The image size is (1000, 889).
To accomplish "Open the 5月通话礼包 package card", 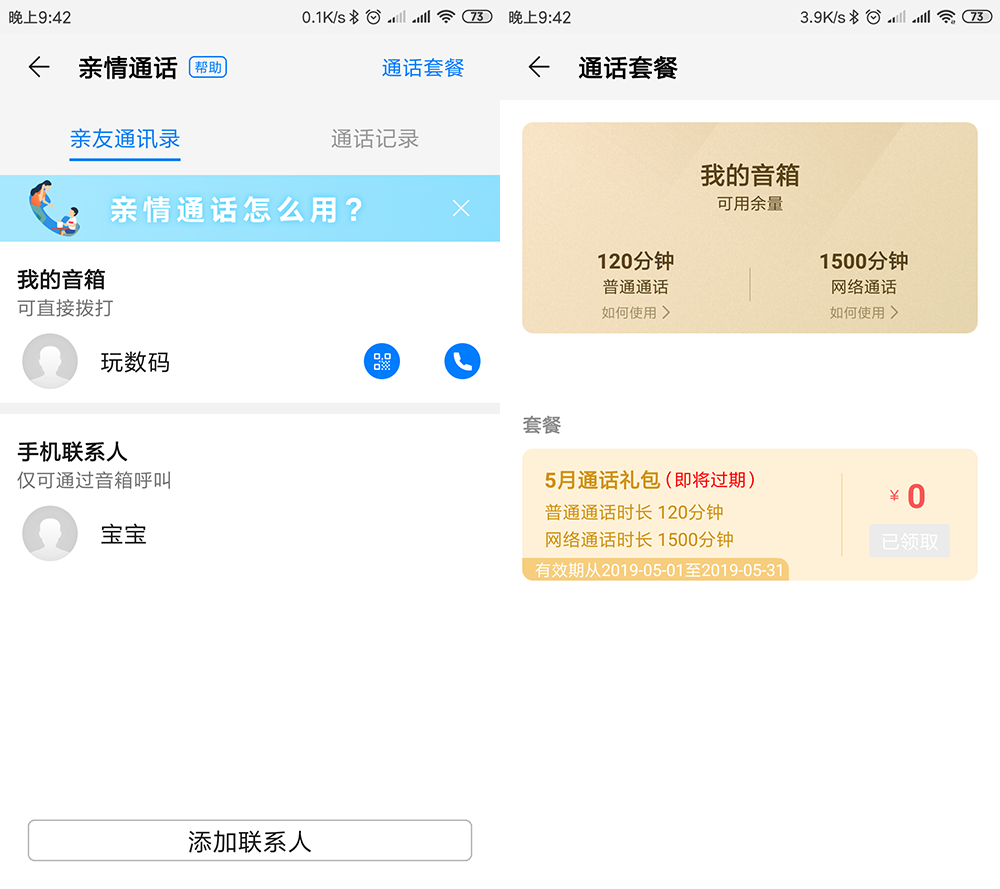I will point(750,515).
